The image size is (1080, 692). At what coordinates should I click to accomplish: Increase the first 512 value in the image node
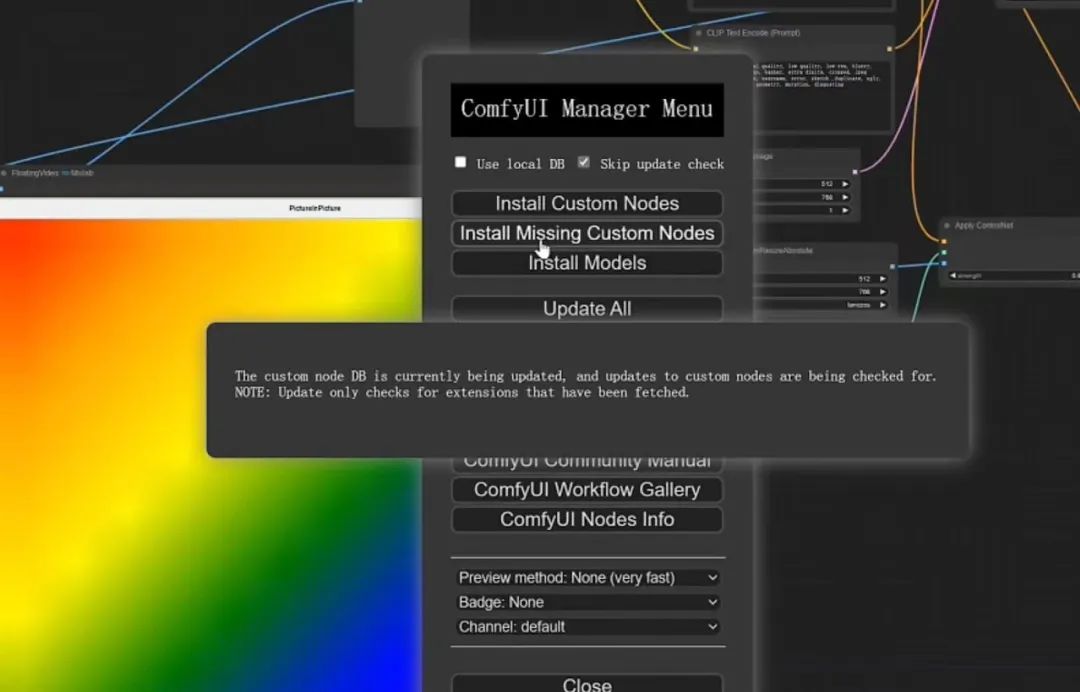click(845, 184)
